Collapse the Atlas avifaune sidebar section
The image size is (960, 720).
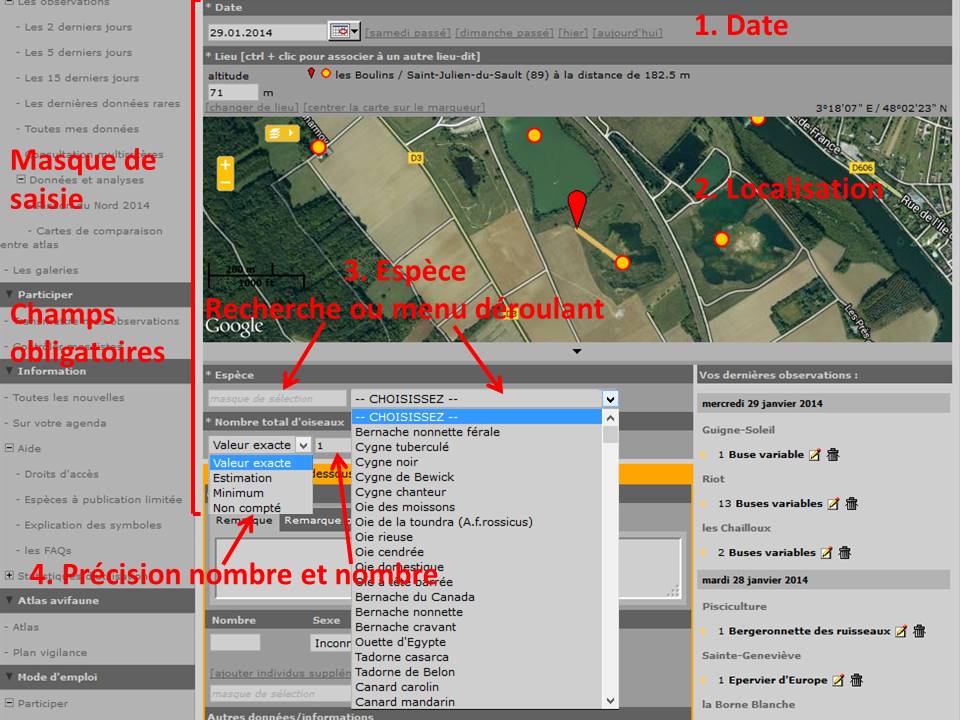9,601
